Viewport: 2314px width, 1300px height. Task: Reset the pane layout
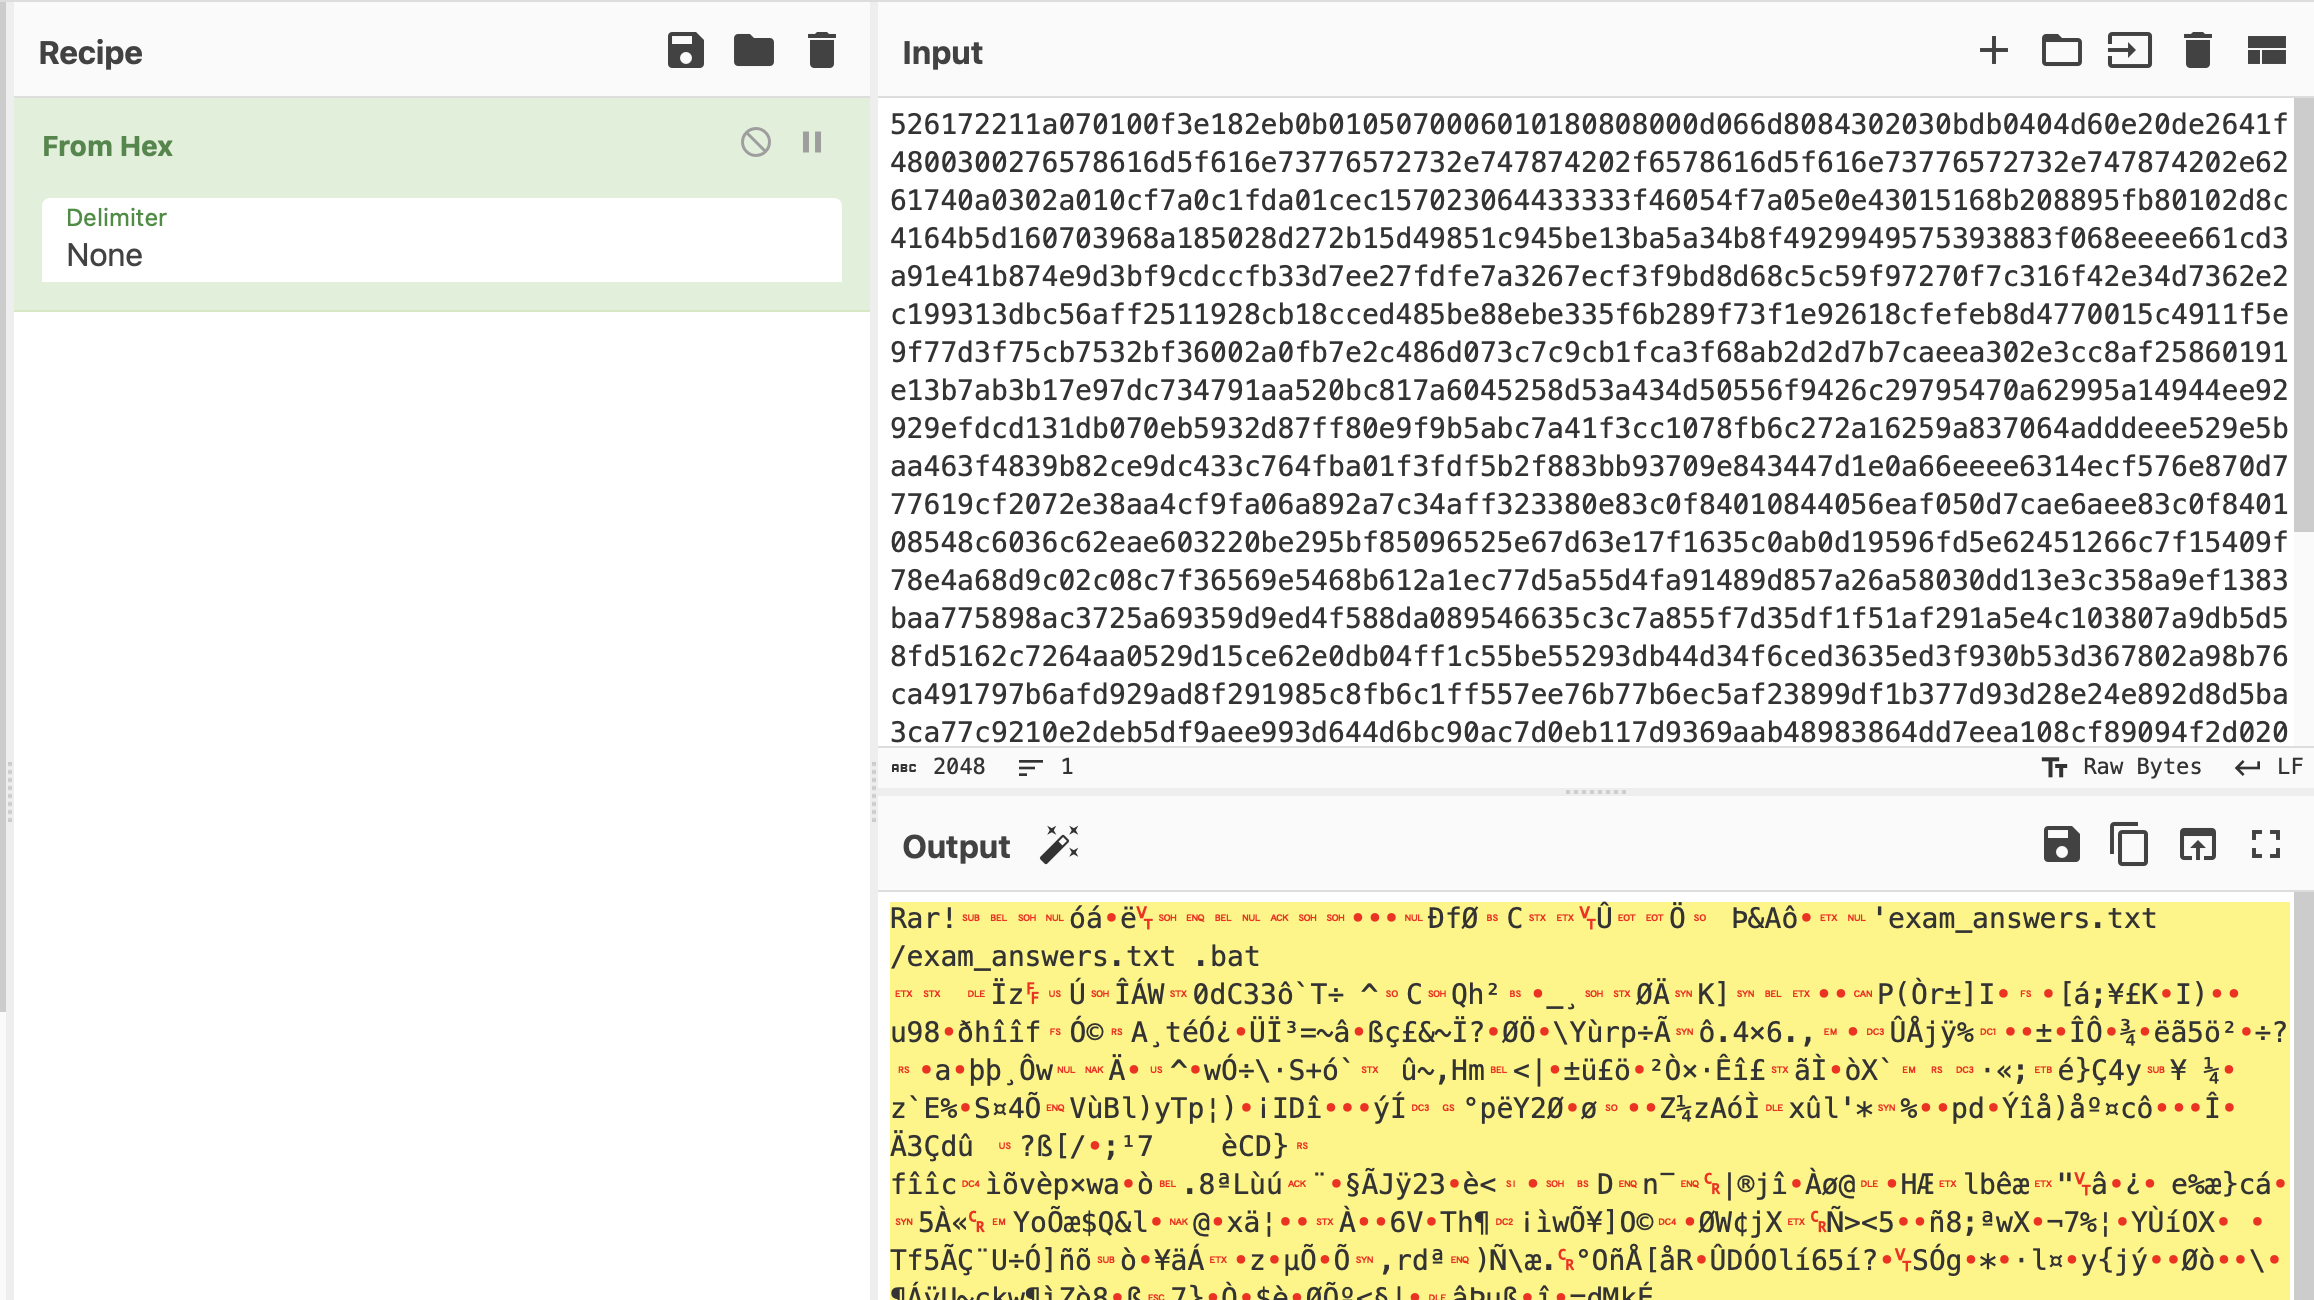[2266, 51]
